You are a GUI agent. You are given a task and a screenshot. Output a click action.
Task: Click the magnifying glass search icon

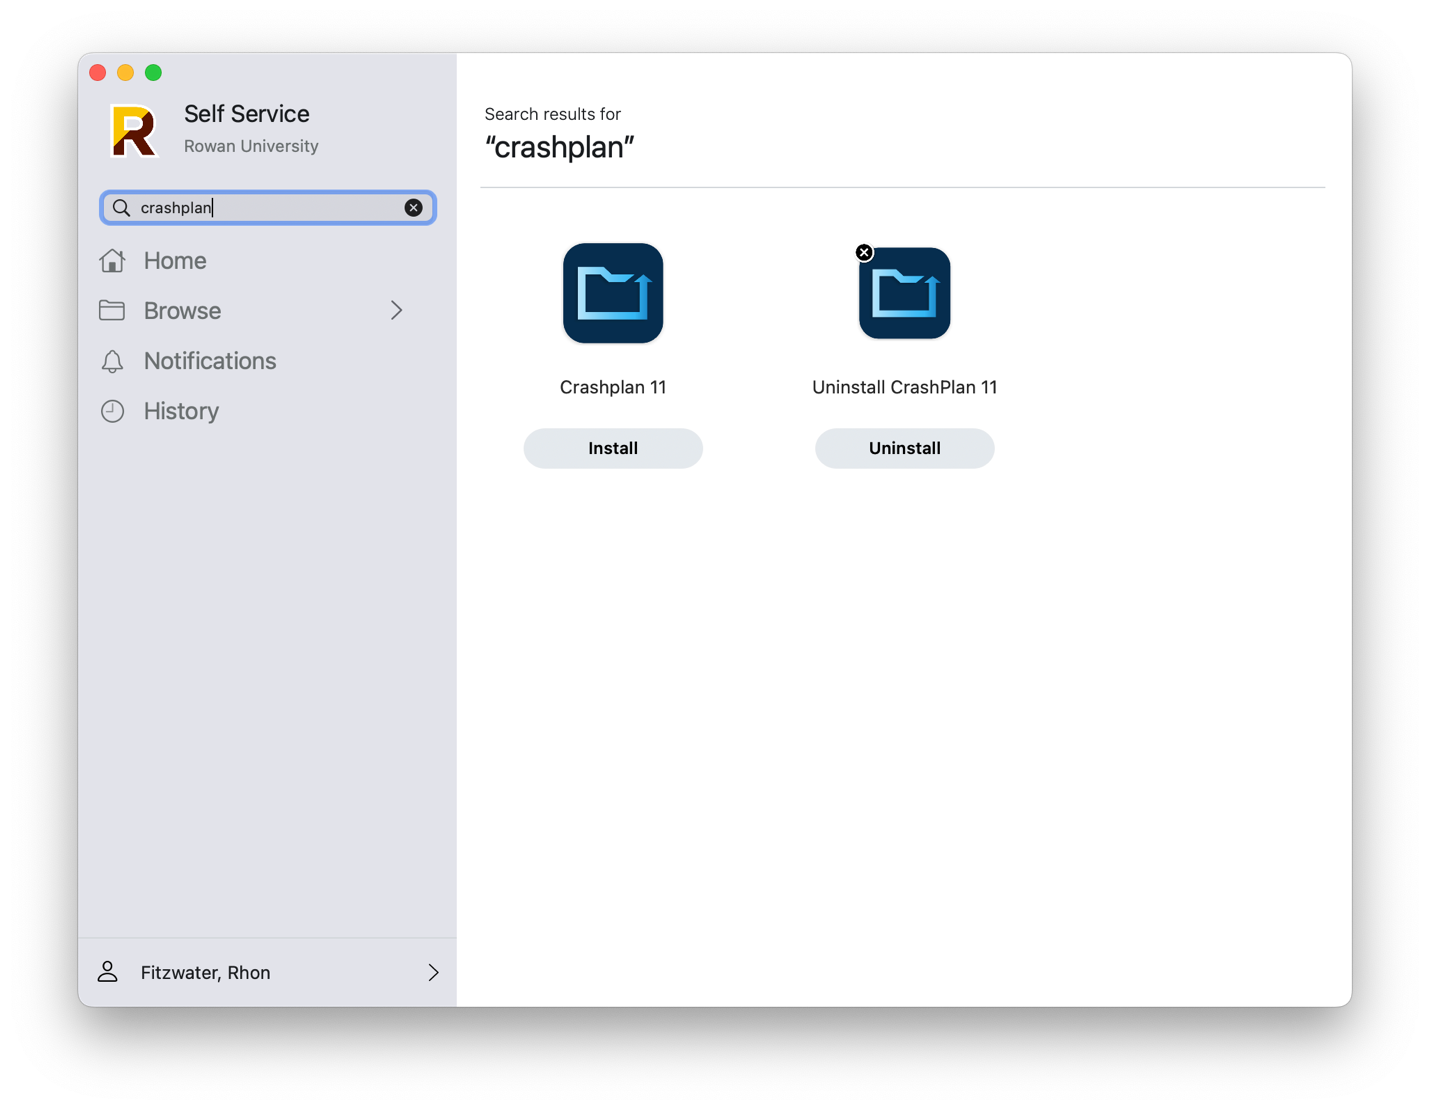[x=121, y=208]
